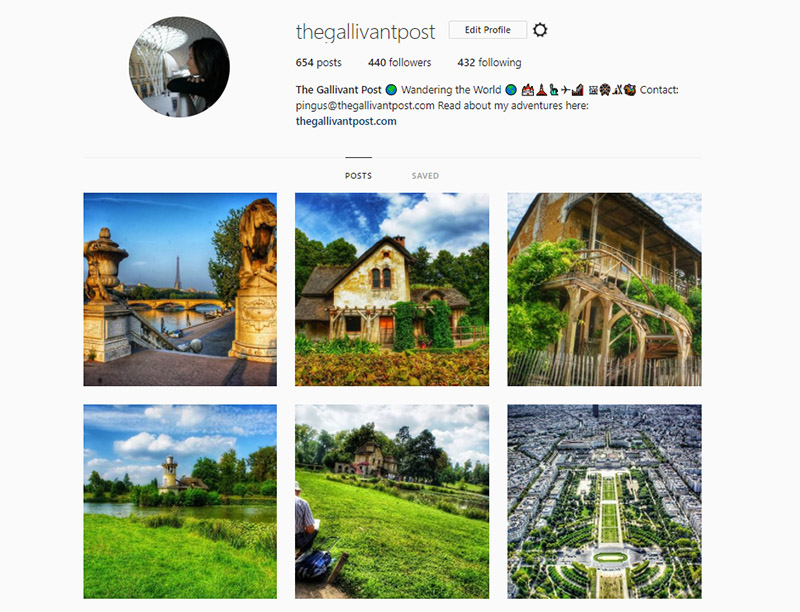The height and width of the screenshot is (612, 800).
Task: Open the Eiffel Tower bridge photo
Action: tap(180, 289)
